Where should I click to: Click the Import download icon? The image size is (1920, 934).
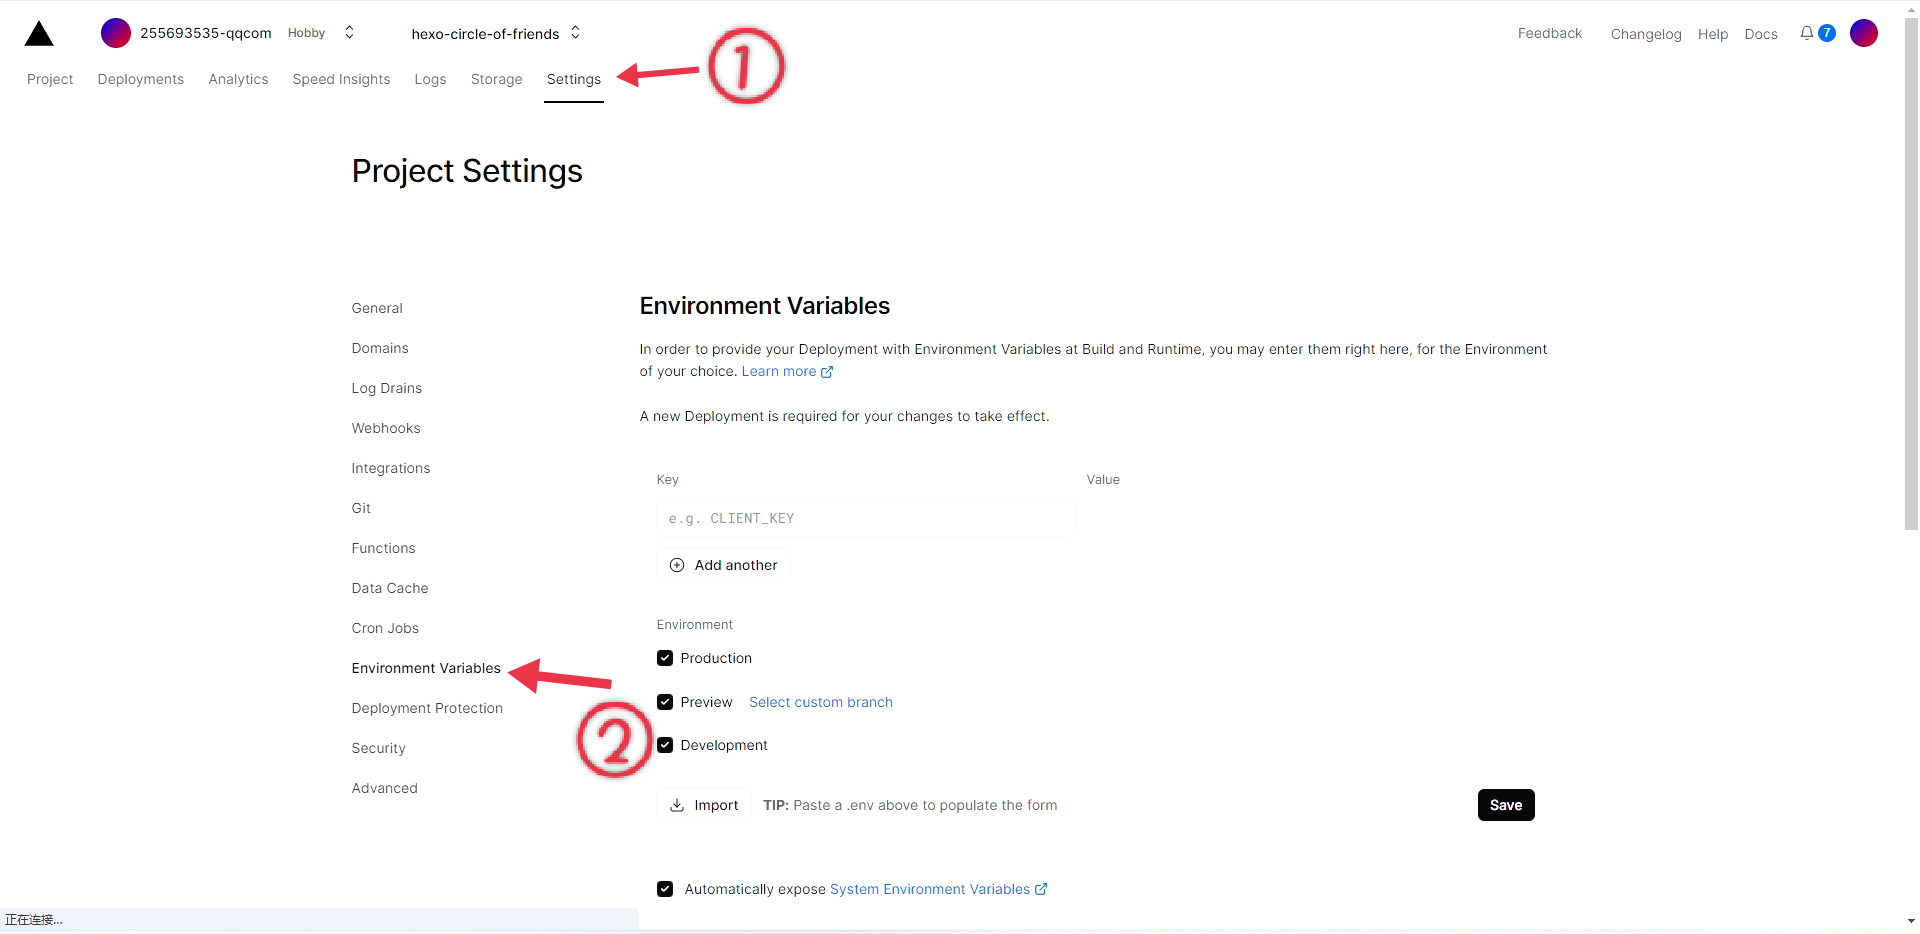677,805
